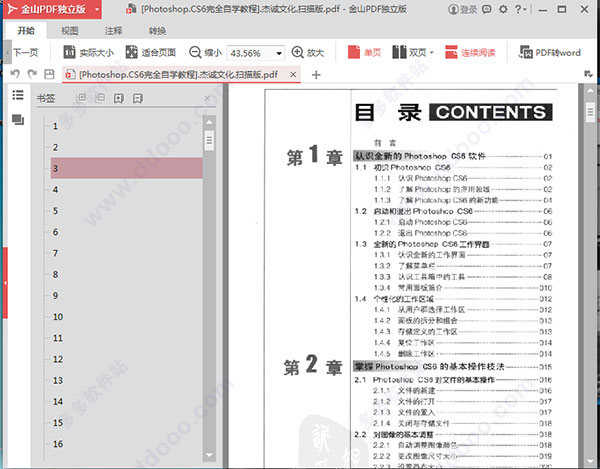Viewport: 600px width, 469px height.
Task: Click the redo arrow icon
Action: point(32,74)
